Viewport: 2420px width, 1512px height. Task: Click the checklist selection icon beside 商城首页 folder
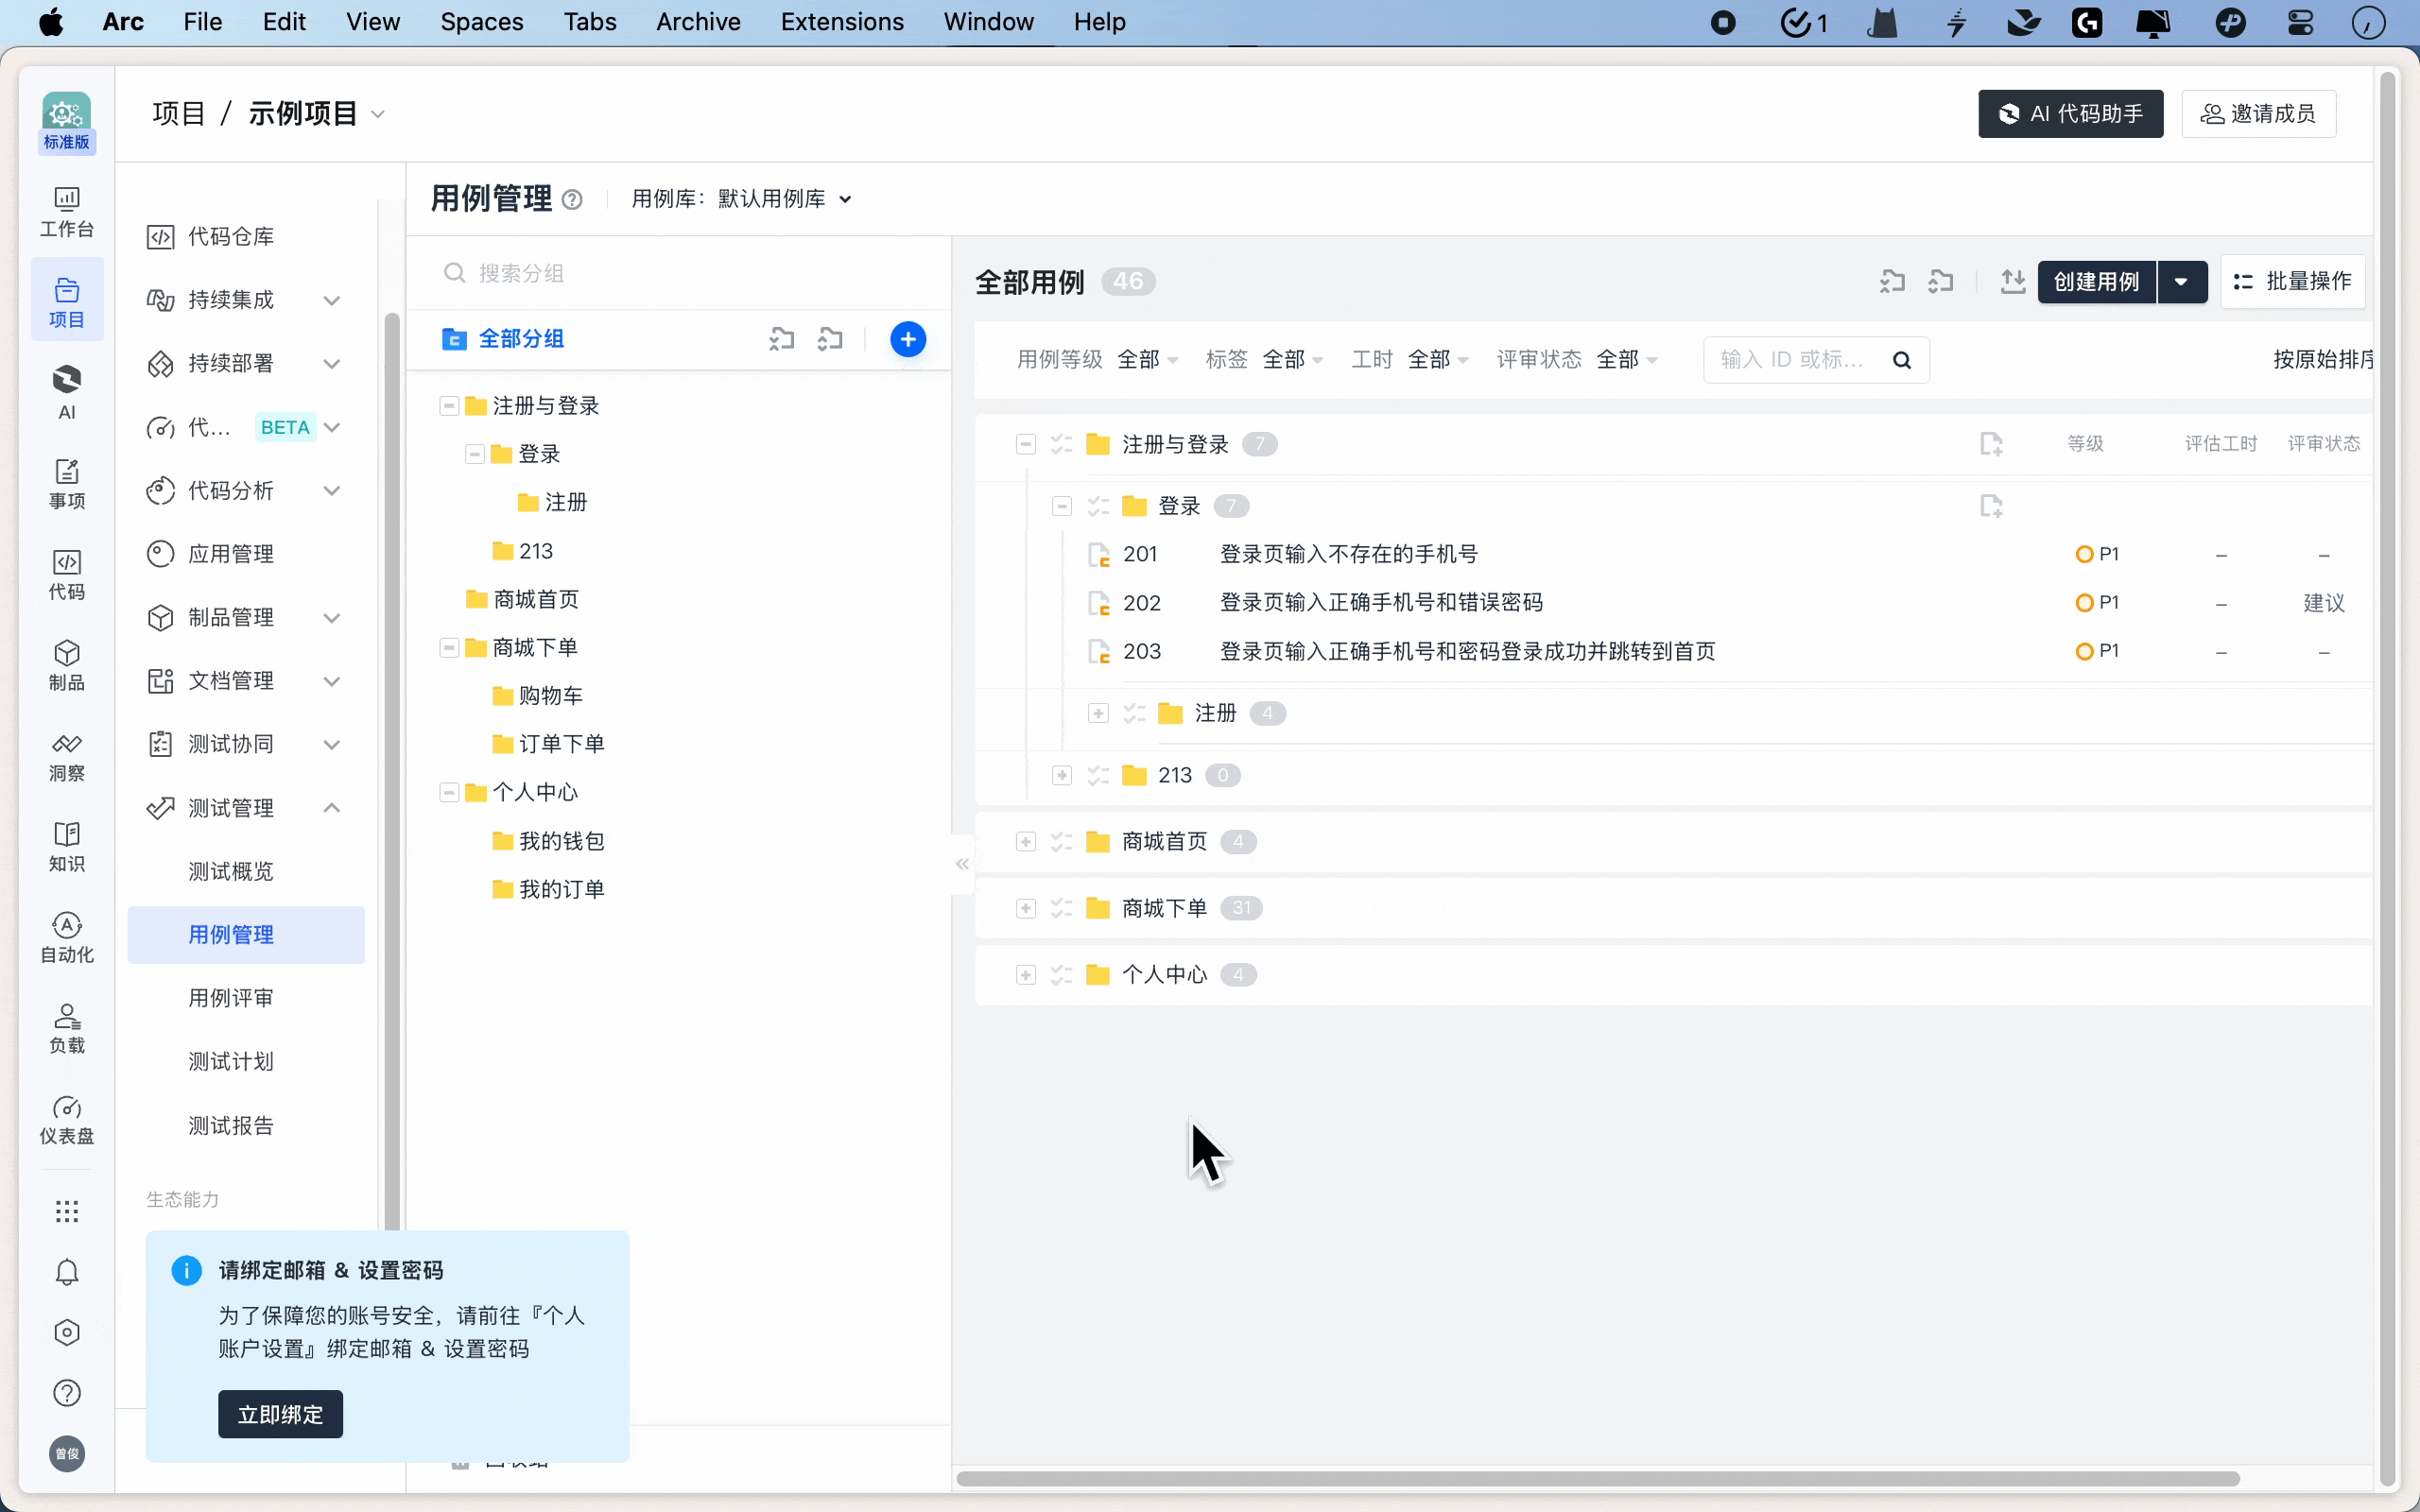tap(1061, 842)
